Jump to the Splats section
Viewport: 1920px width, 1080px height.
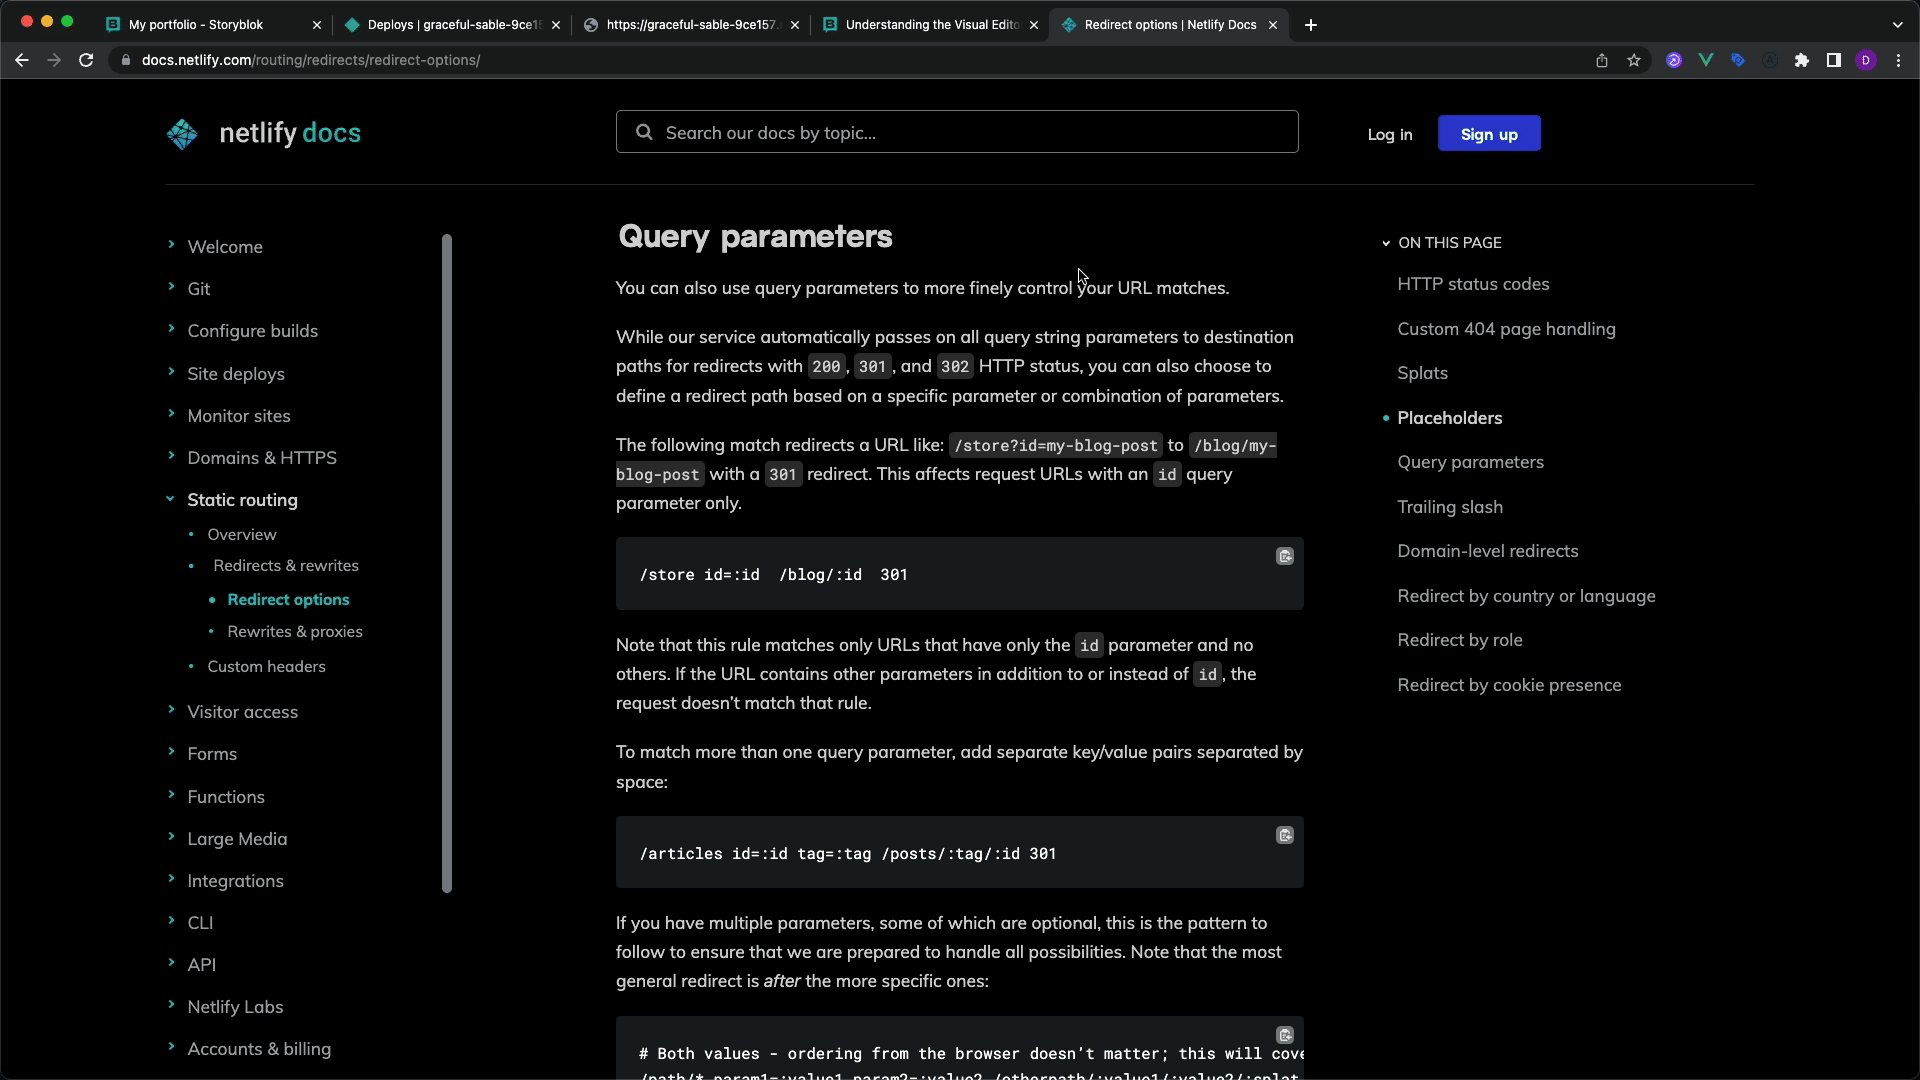pos(1422,373)
